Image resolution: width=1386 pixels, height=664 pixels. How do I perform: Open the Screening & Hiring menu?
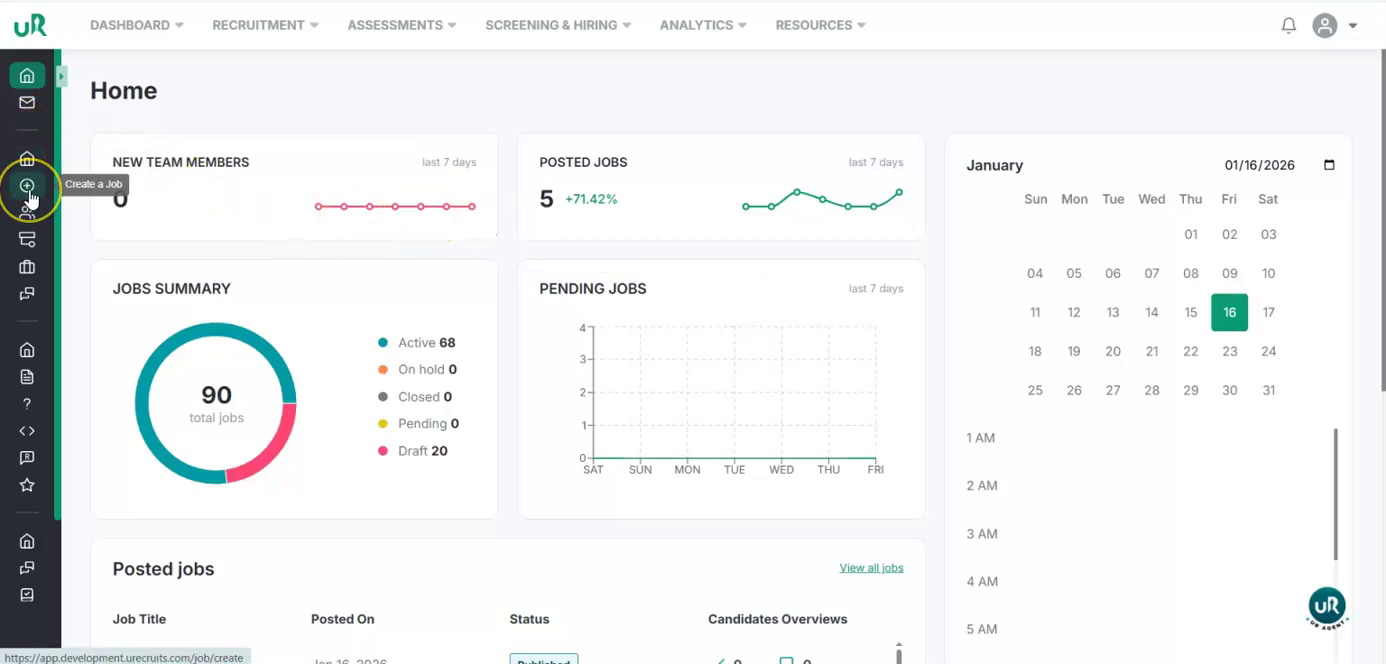(557, 25)
